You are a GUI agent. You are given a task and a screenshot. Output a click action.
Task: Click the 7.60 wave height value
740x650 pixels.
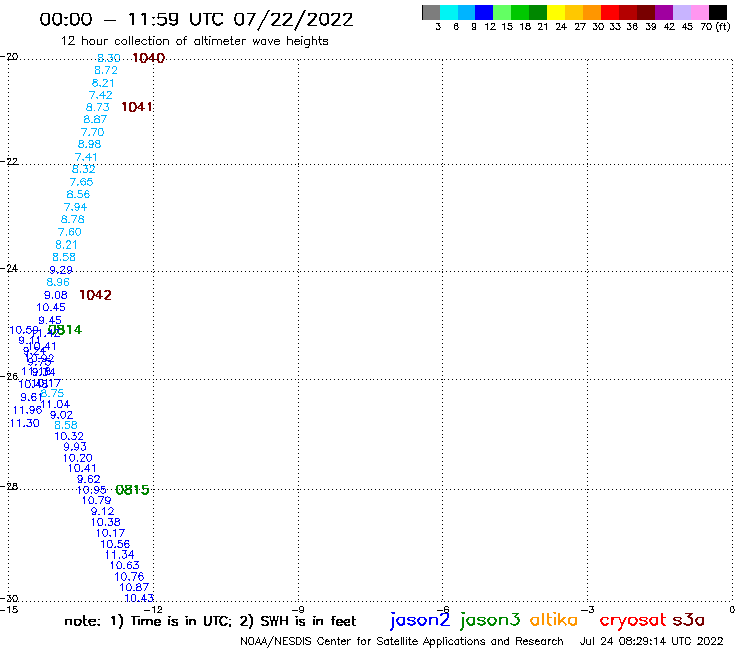70,232
